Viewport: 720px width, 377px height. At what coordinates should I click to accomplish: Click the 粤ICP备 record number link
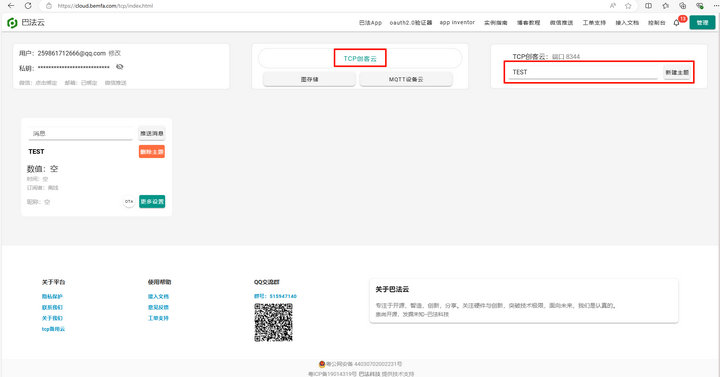332,374
